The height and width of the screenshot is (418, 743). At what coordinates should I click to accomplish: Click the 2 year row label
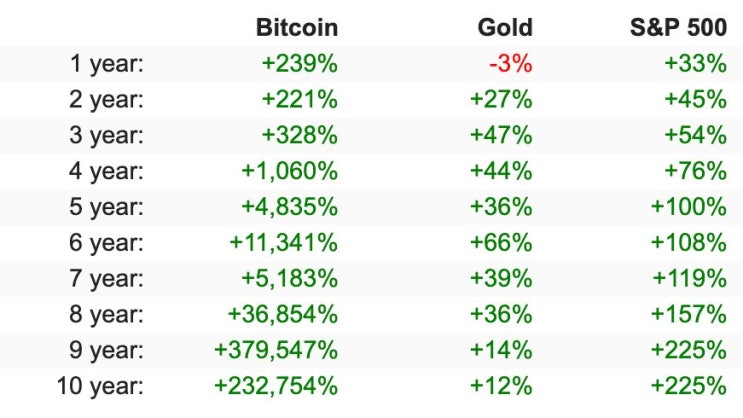click(x=106, y=100)
